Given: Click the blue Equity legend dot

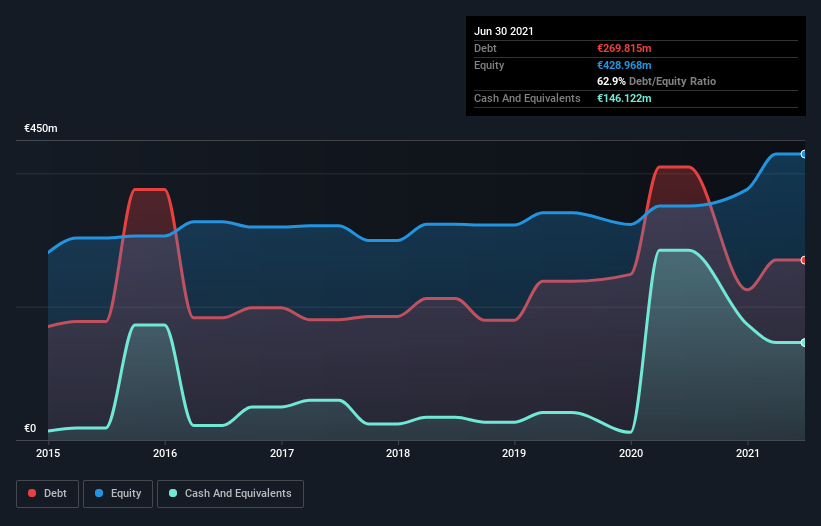Looking at the screenshot, I should pyautogui.click(x=99, y=493).
